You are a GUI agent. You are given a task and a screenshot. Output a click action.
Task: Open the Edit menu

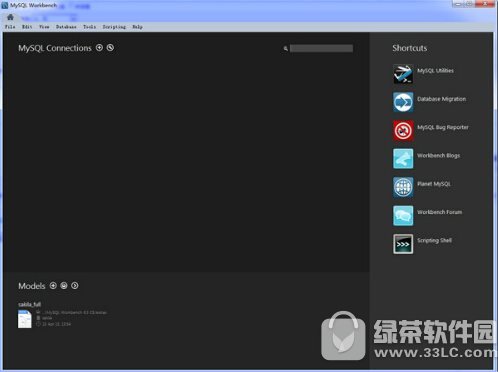point(27,27)
